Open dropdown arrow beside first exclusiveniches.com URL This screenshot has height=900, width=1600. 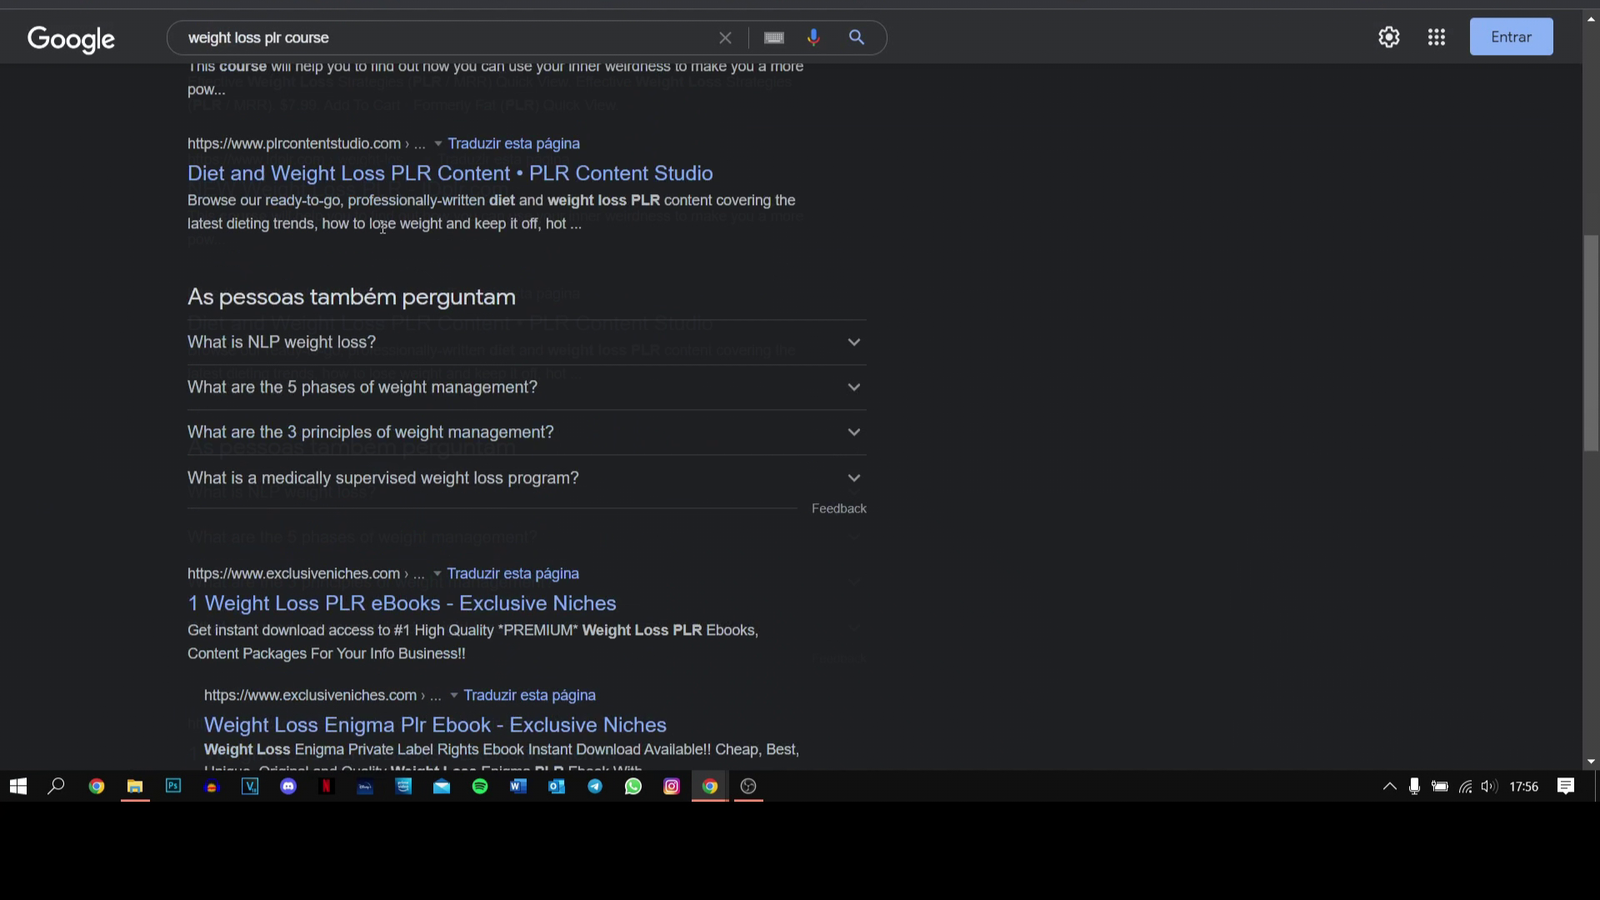[437, 574]
